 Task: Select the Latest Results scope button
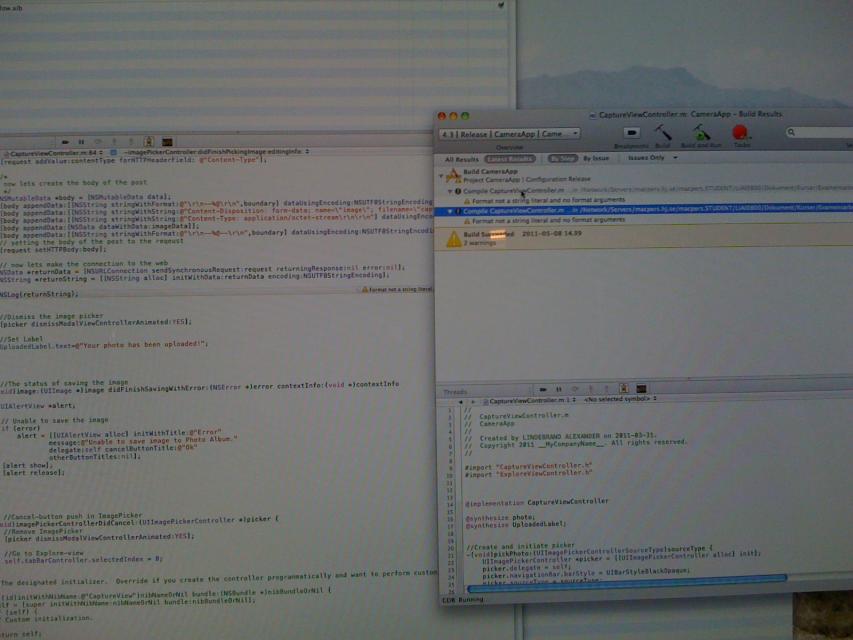point(510,159)
